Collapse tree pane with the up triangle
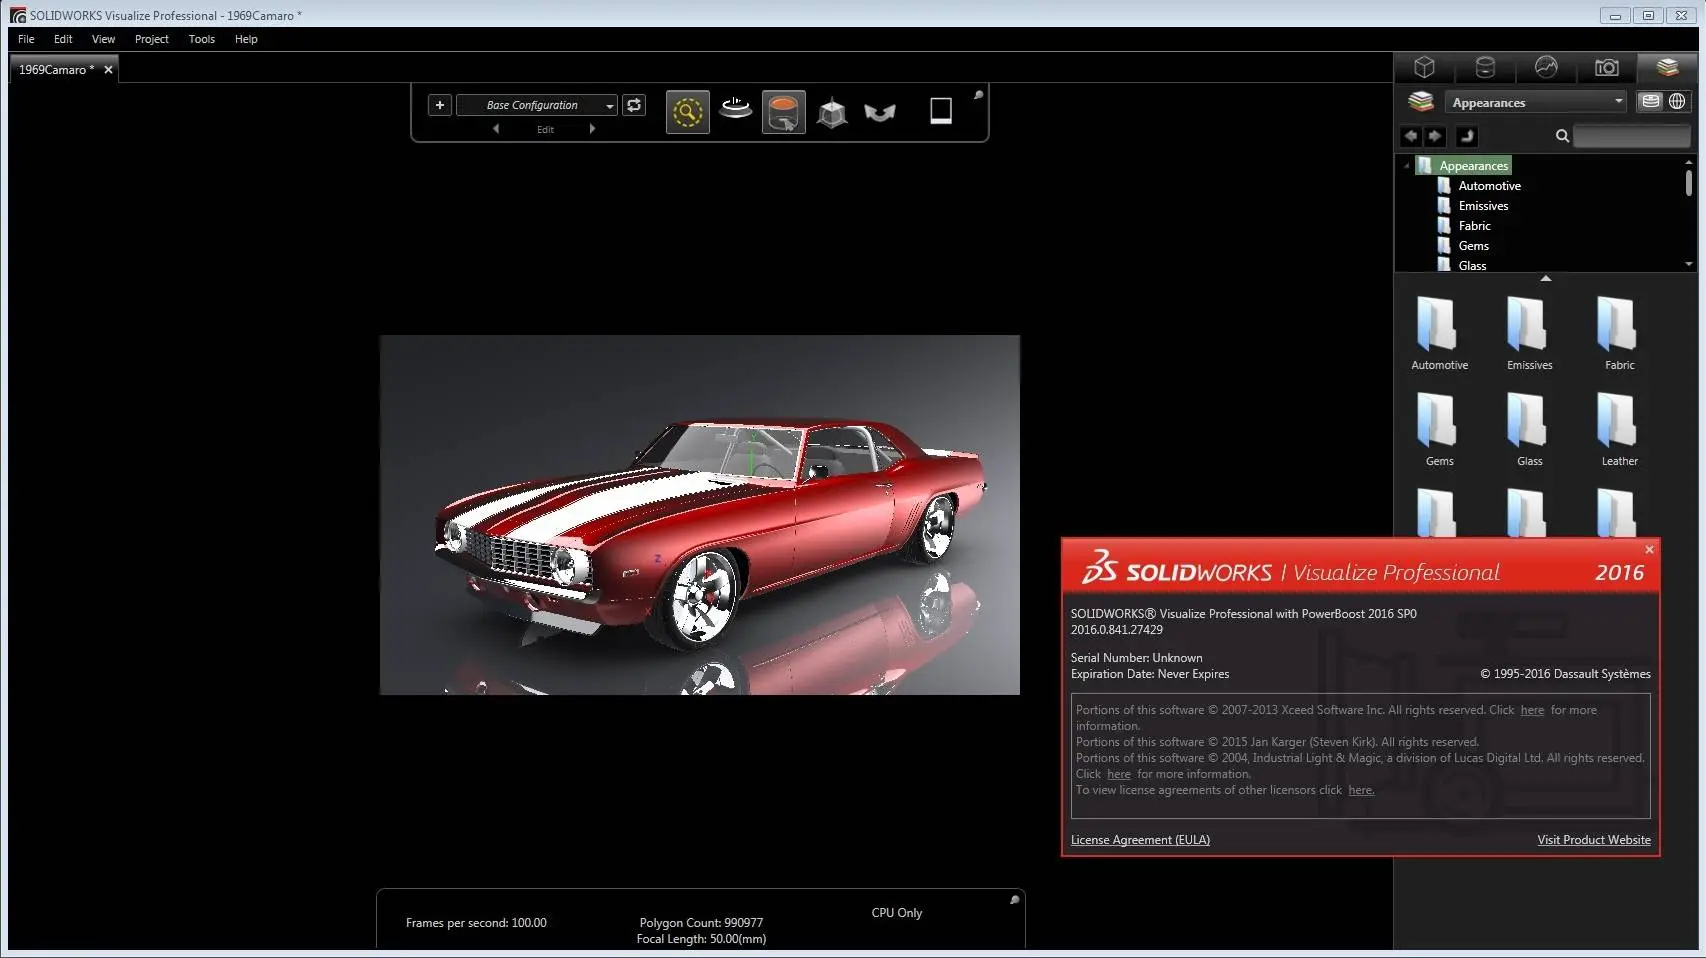Screen dimensions: 1706x958 pos(1546,279)
